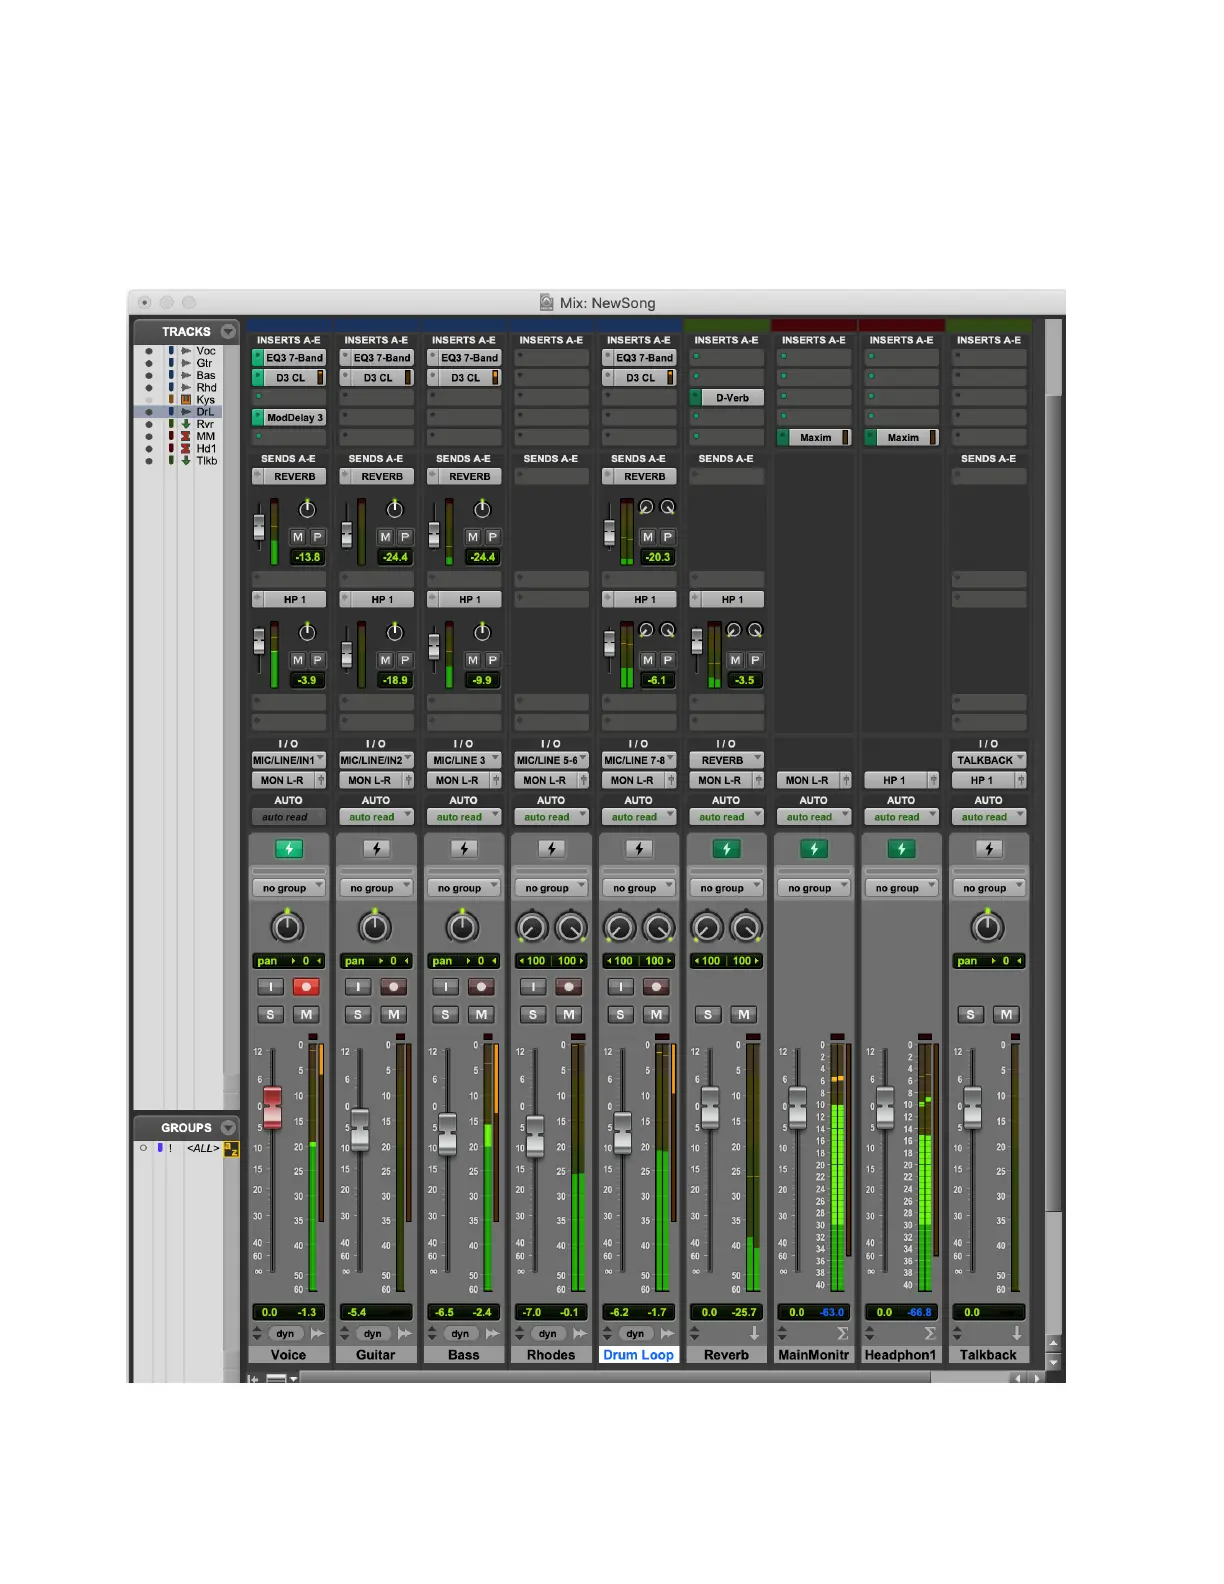Open the Voice input MIC/LINE/IN1 selector
The image size is (1224, 1584).
288,760
